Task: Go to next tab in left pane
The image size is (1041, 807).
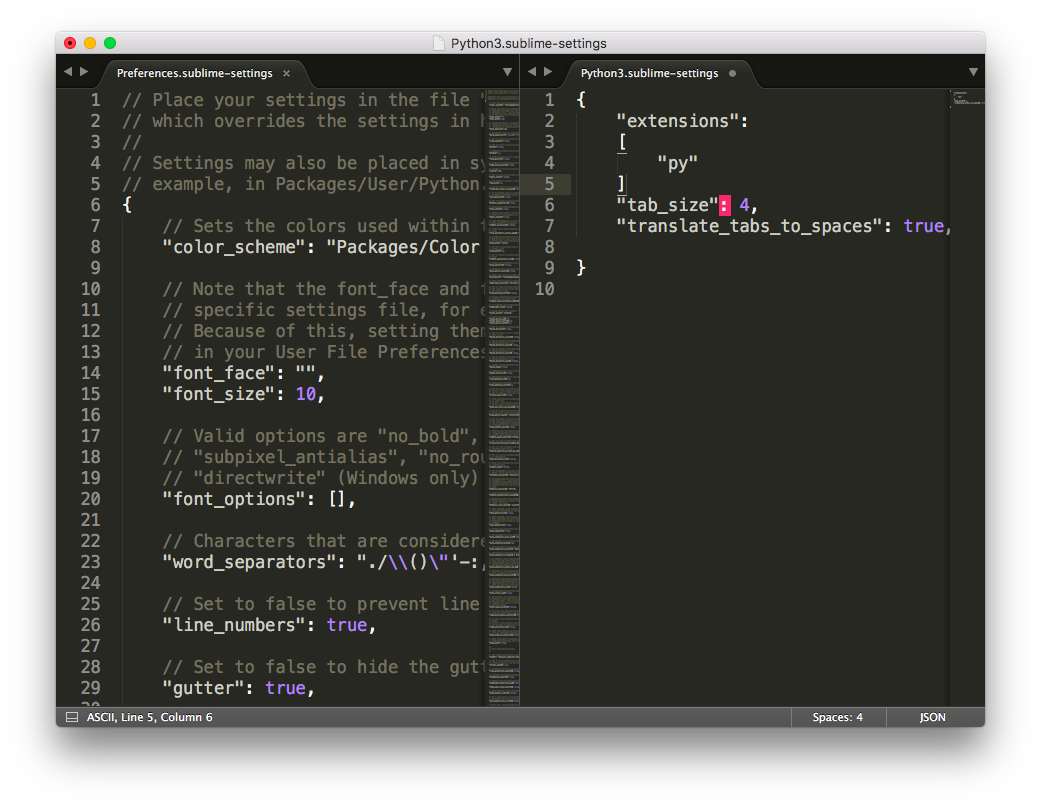Action: click(x=84, y=72)
